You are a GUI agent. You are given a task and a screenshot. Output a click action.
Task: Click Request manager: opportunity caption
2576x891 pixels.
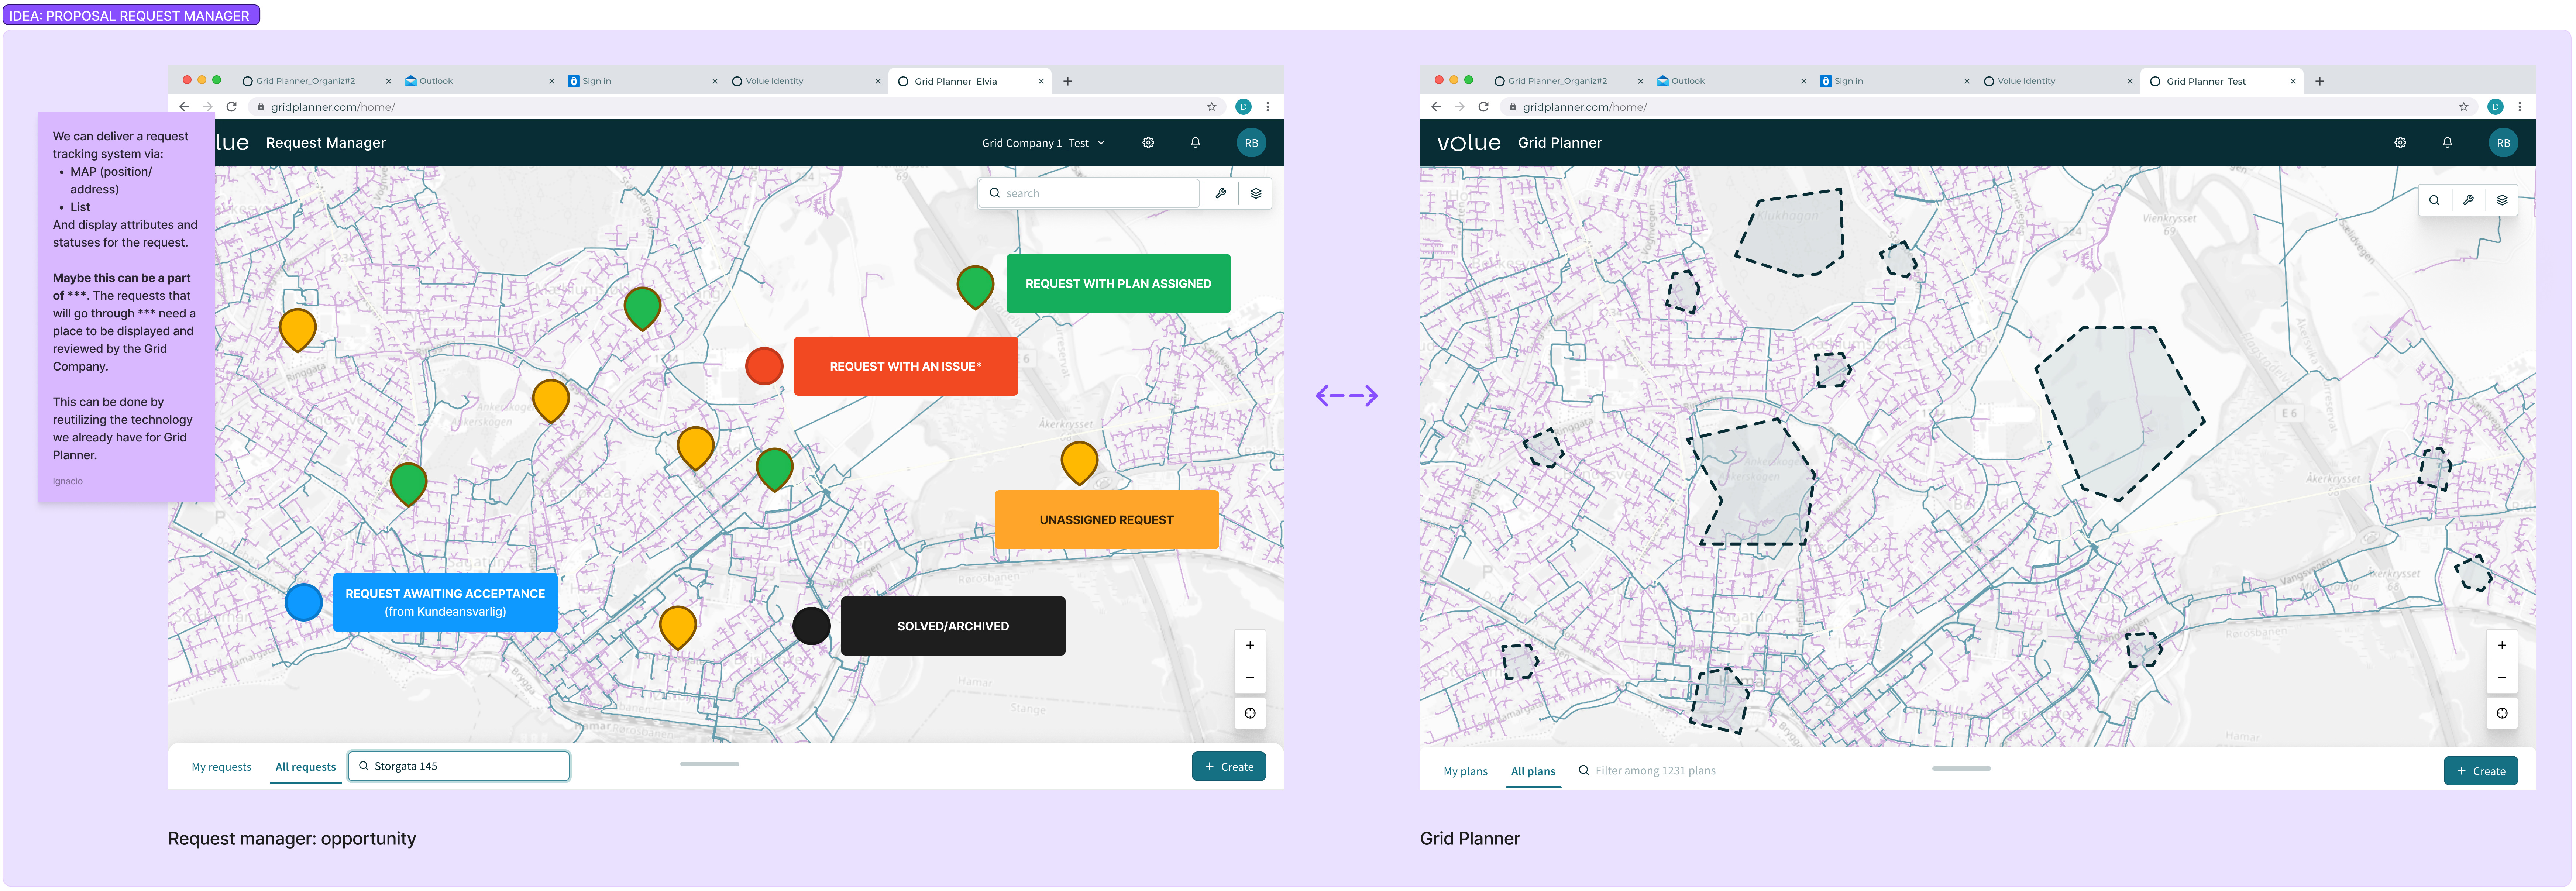292,839
